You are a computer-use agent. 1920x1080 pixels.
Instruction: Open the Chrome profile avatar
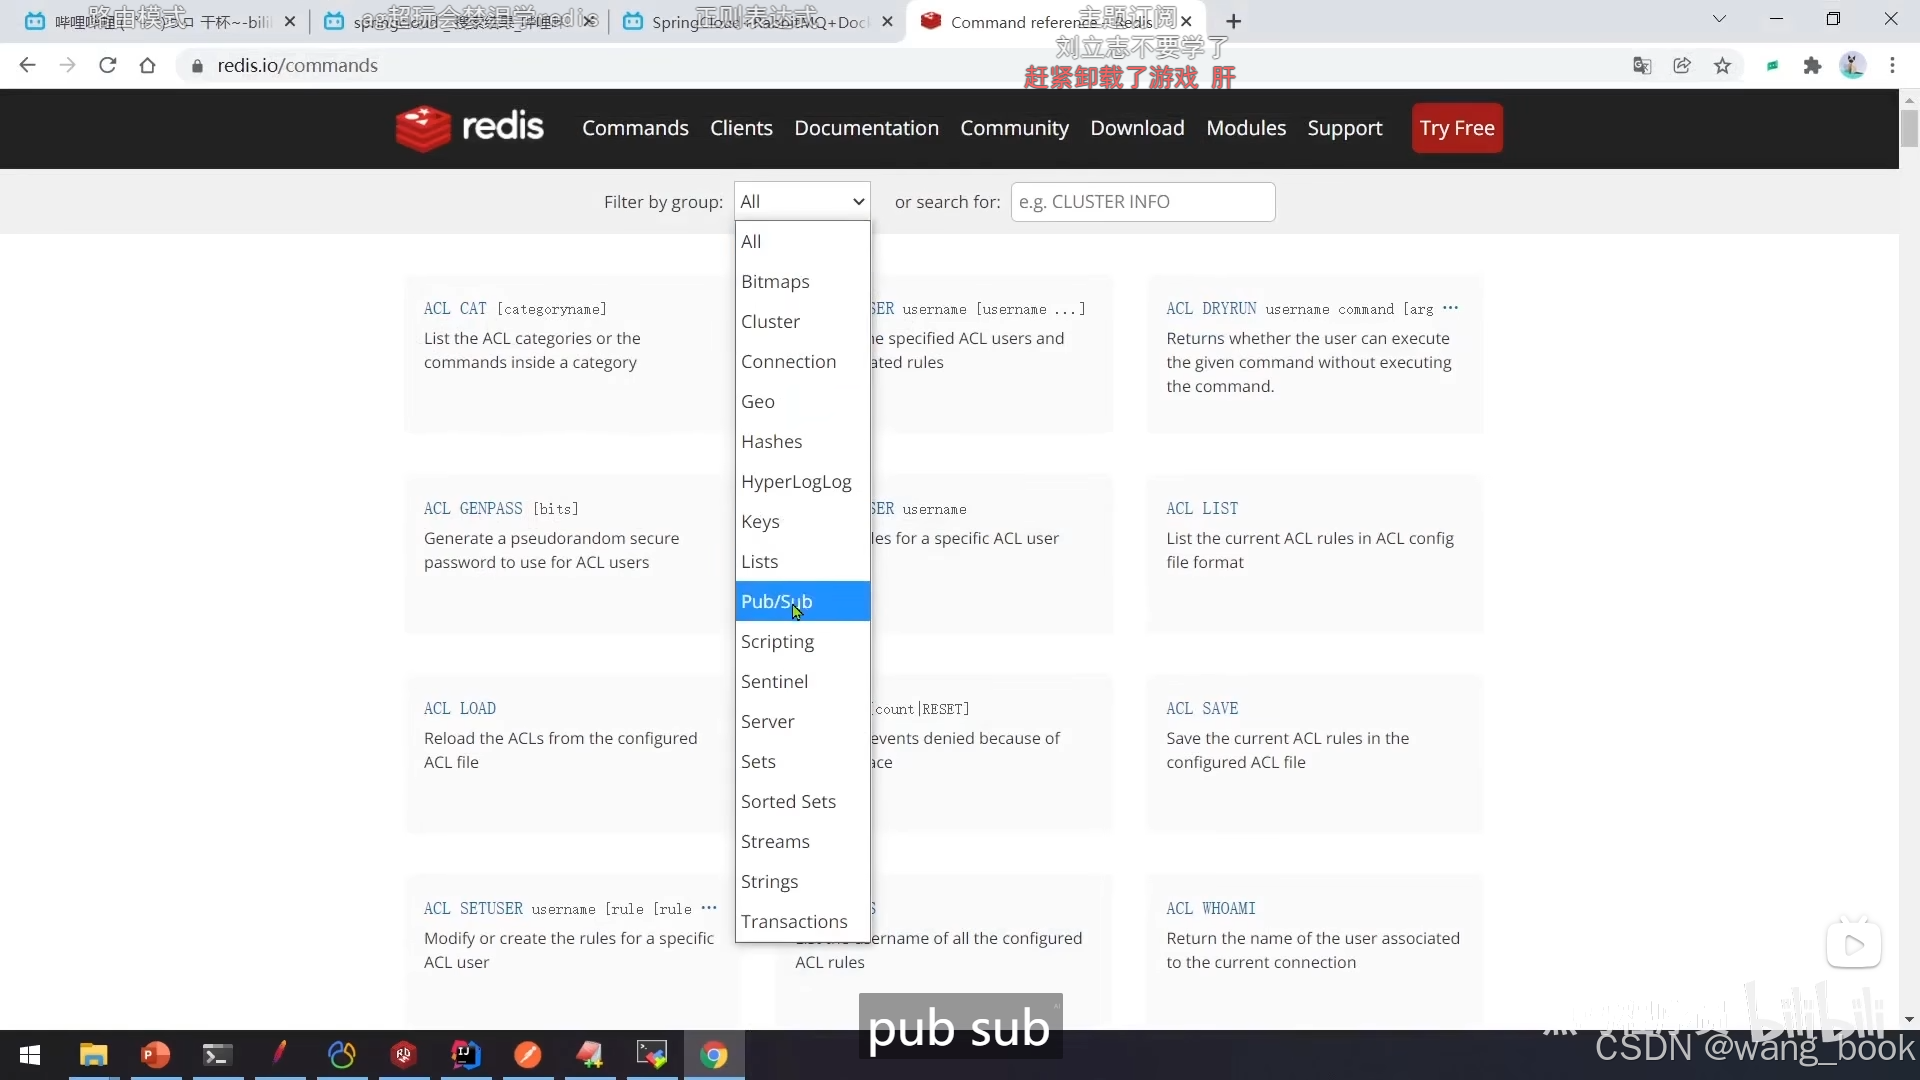(x=1852, y=66)
